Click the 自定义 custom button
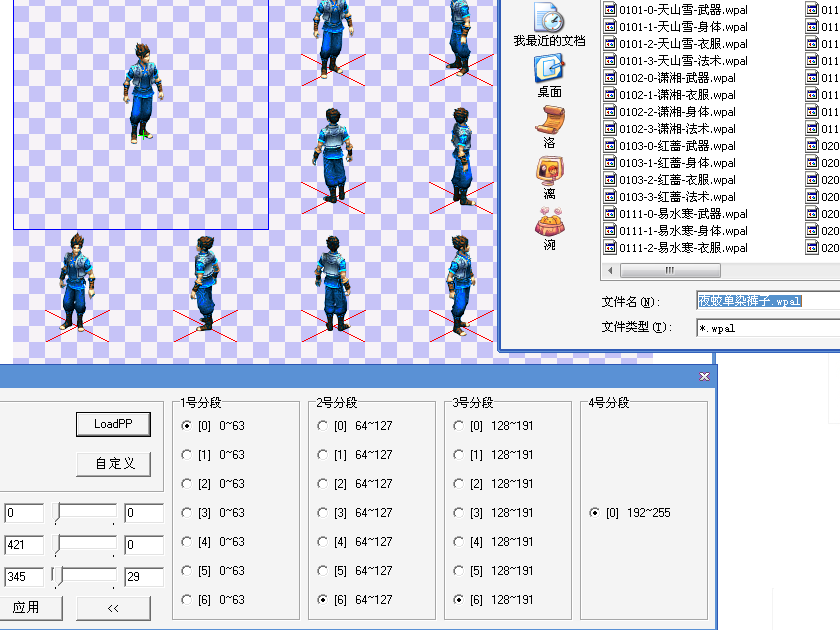The width and height of the screenshot is (840, 630). (113, 464)
